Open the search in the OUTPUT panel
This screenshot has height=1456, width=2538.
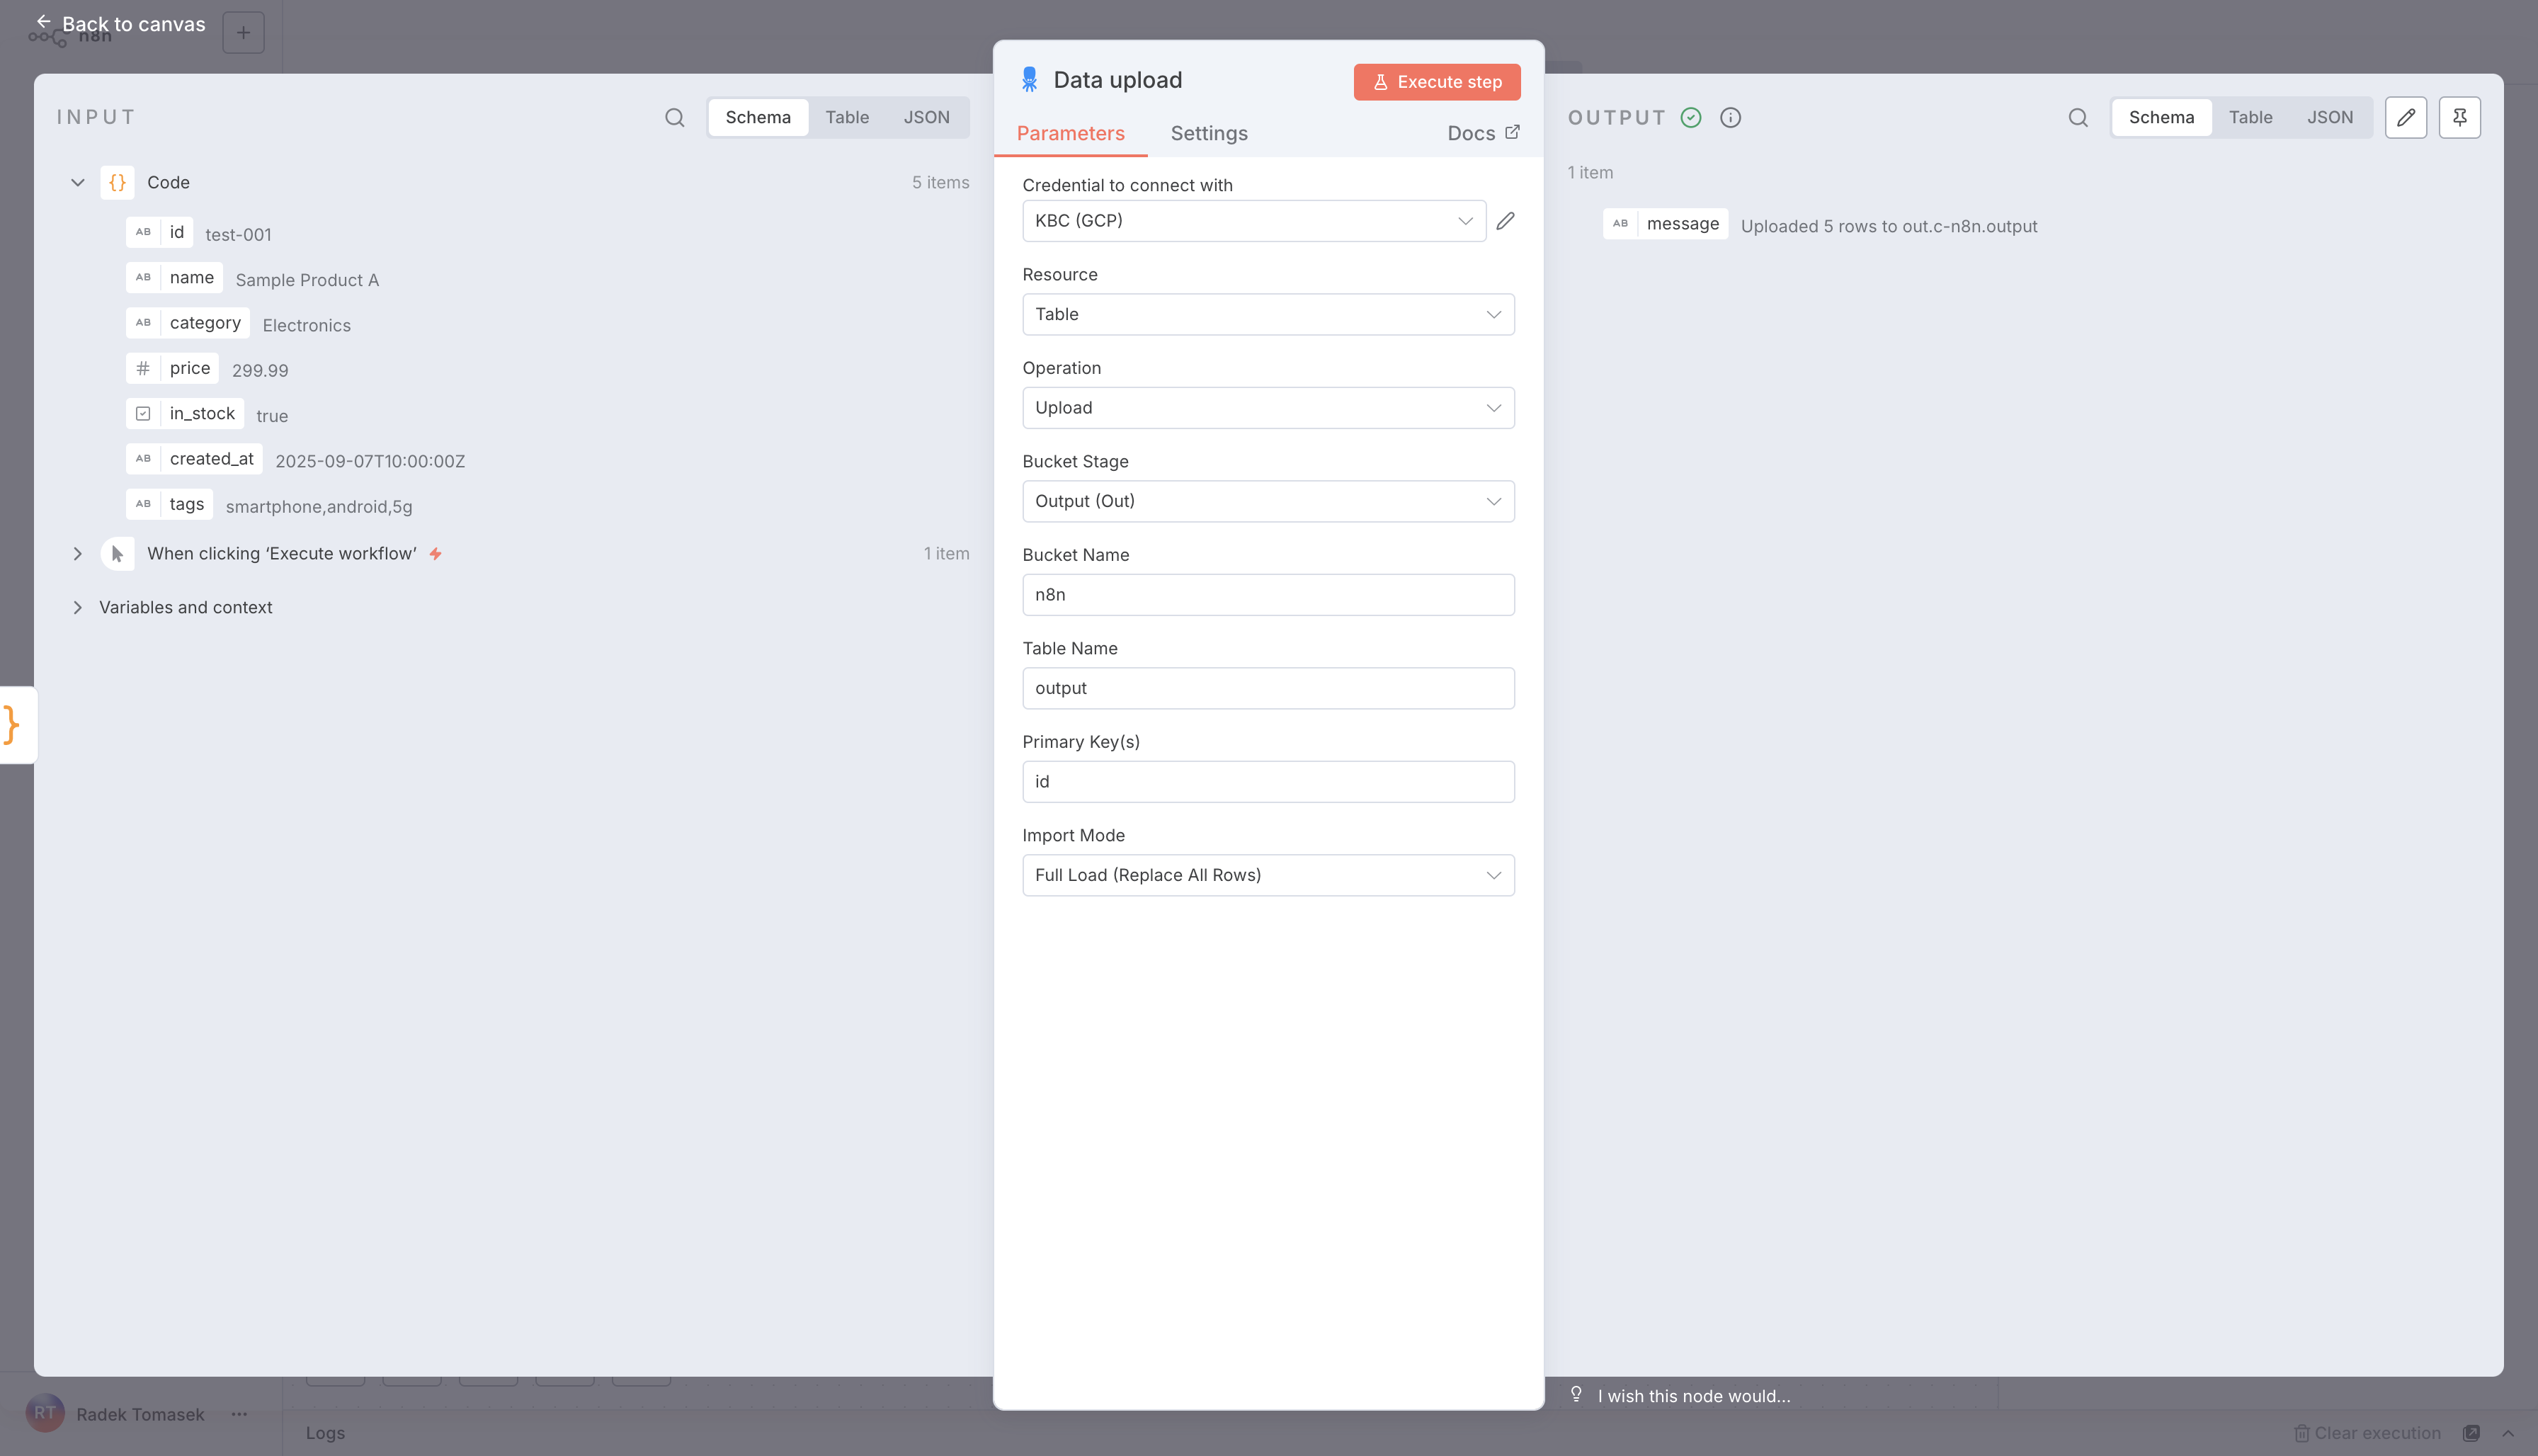(x=2077, y=117)
